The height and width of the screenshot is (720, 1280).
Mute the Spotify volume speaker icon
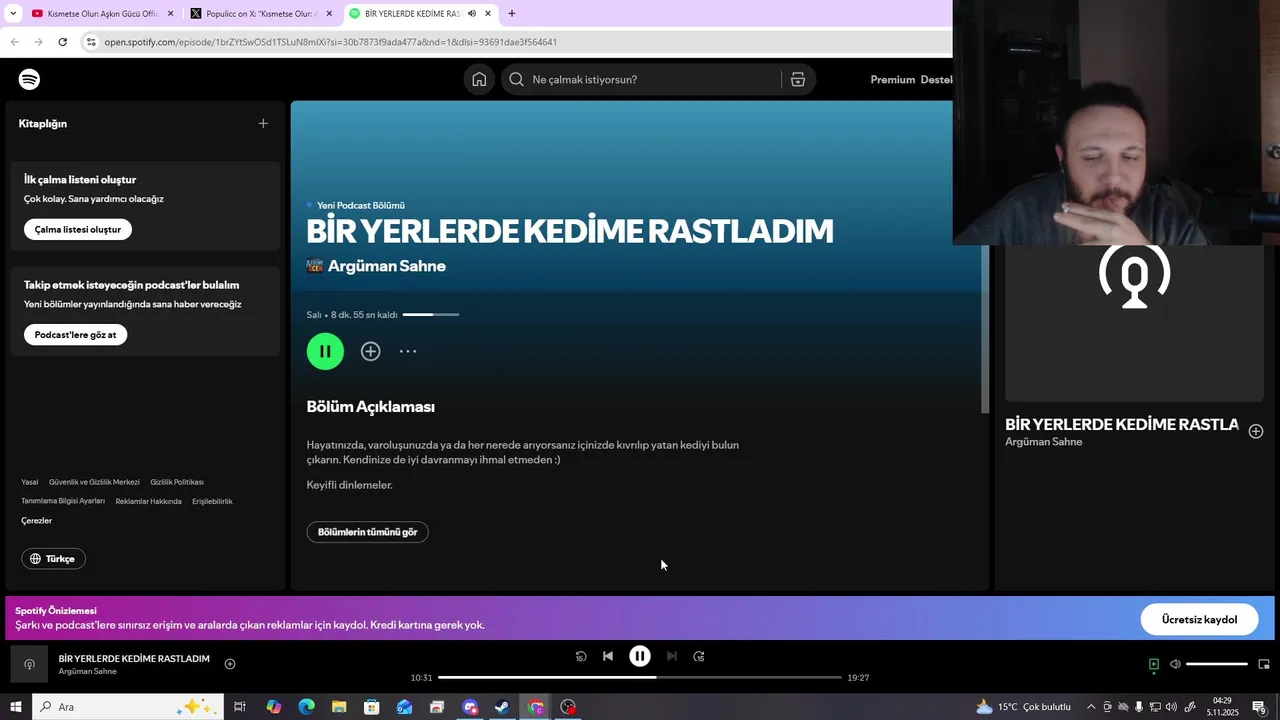1176,664
